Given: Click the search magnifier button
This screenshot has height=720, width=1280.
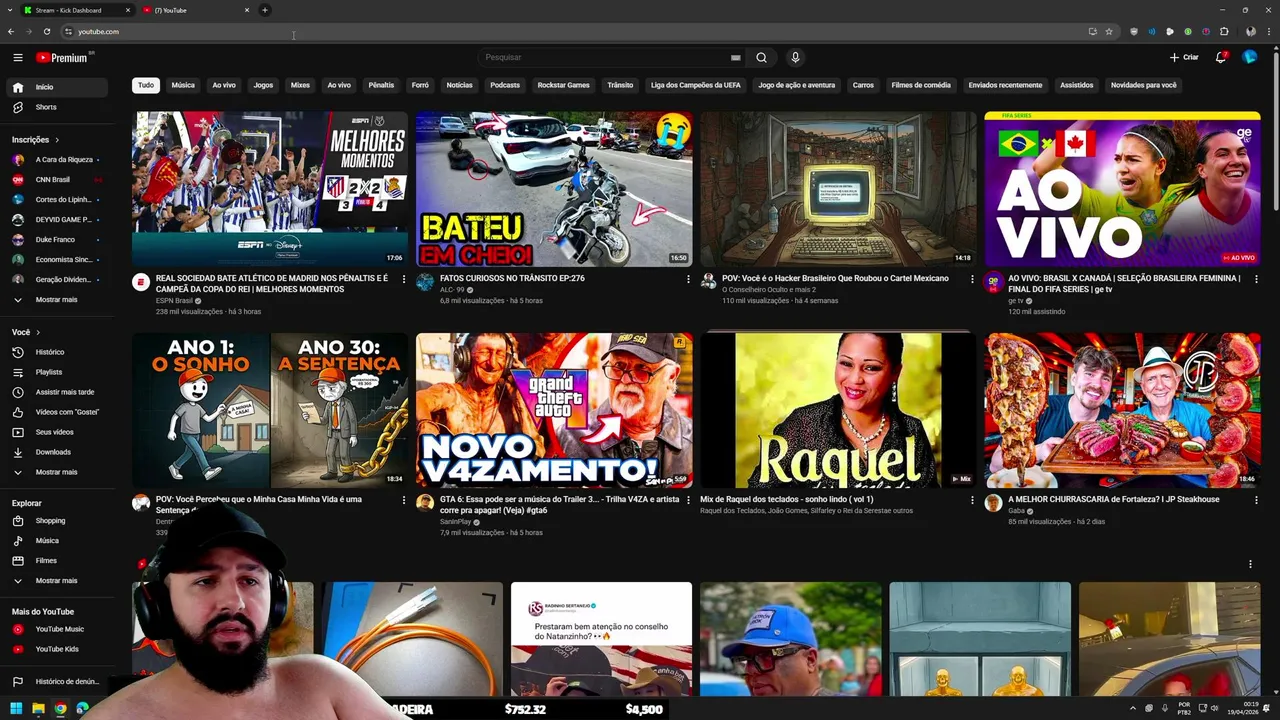Looking at the screenshot, I should pyautogui.click(x=761, y=57).
